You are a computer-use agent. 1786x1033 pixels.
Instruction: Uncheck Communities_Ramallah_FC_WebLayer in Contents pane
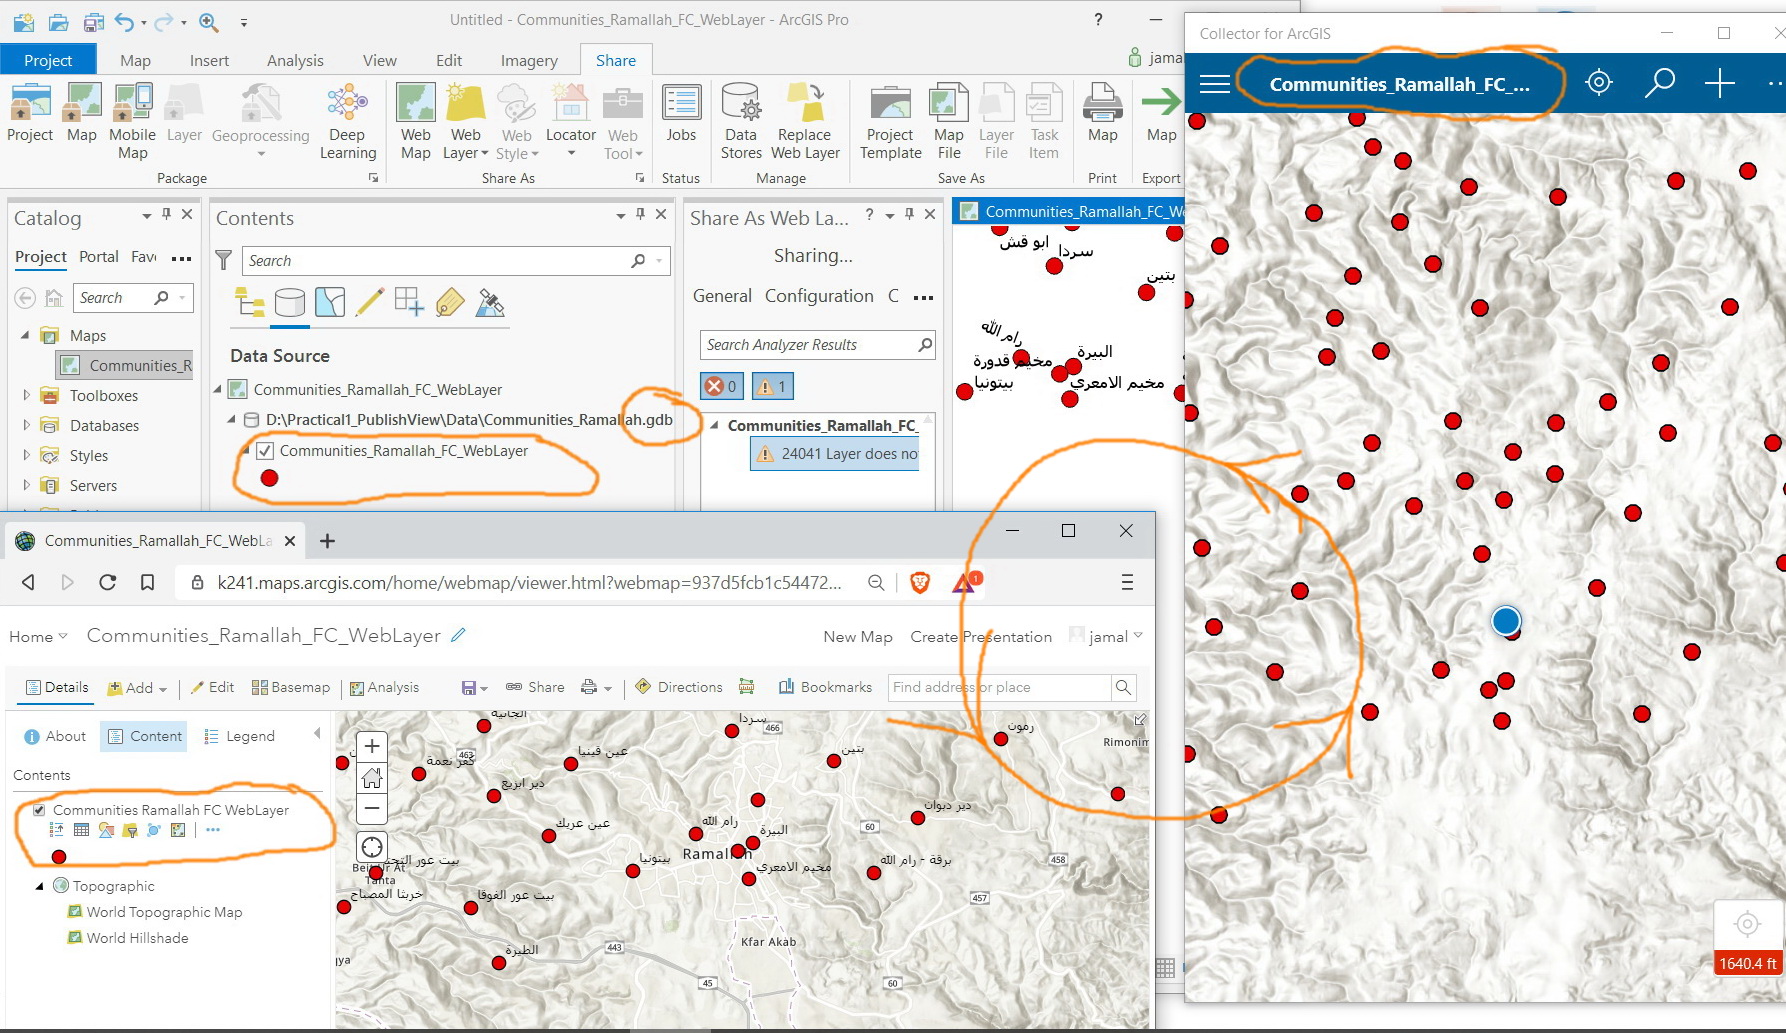point(265,451)
